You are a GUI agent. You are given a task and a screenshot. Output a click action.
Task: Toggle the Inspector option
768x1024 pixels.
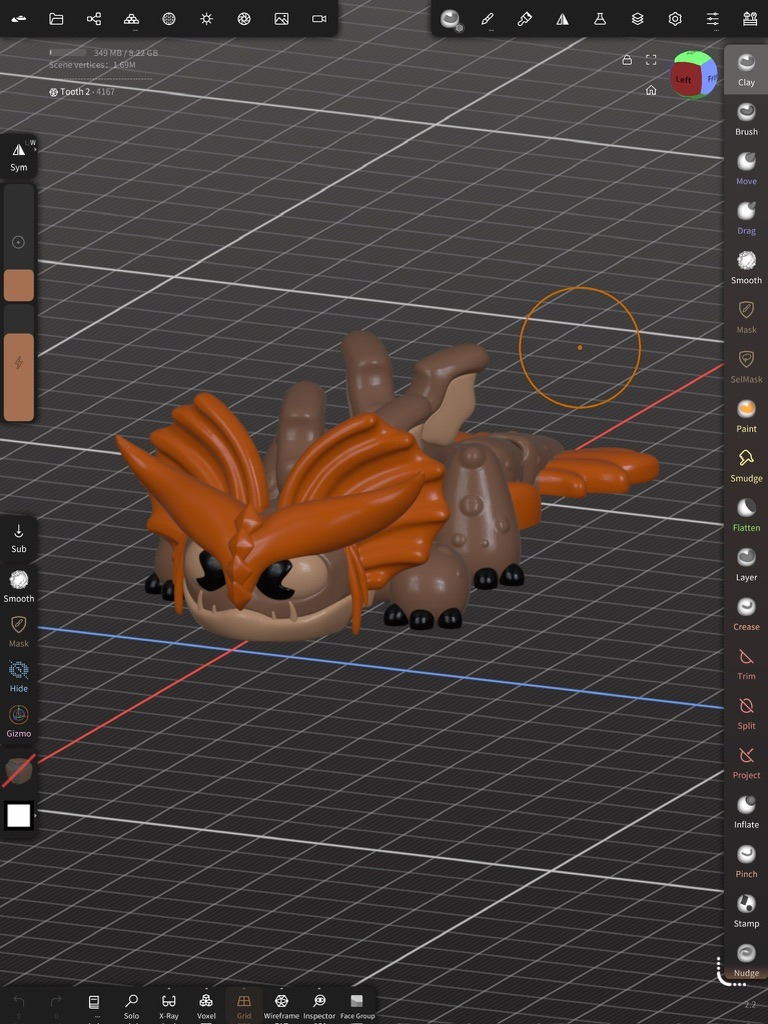click(319, 1006)
